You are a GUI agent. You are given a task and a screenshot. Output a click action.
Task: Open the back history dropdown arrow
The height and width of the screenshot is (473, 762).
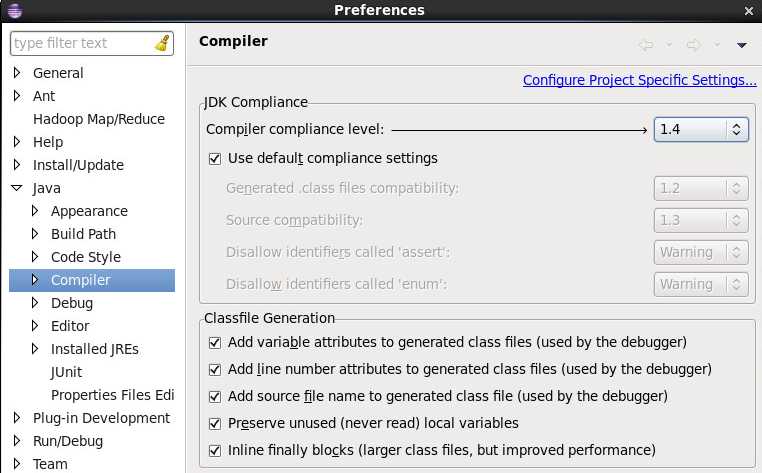(x=669, y=45)
